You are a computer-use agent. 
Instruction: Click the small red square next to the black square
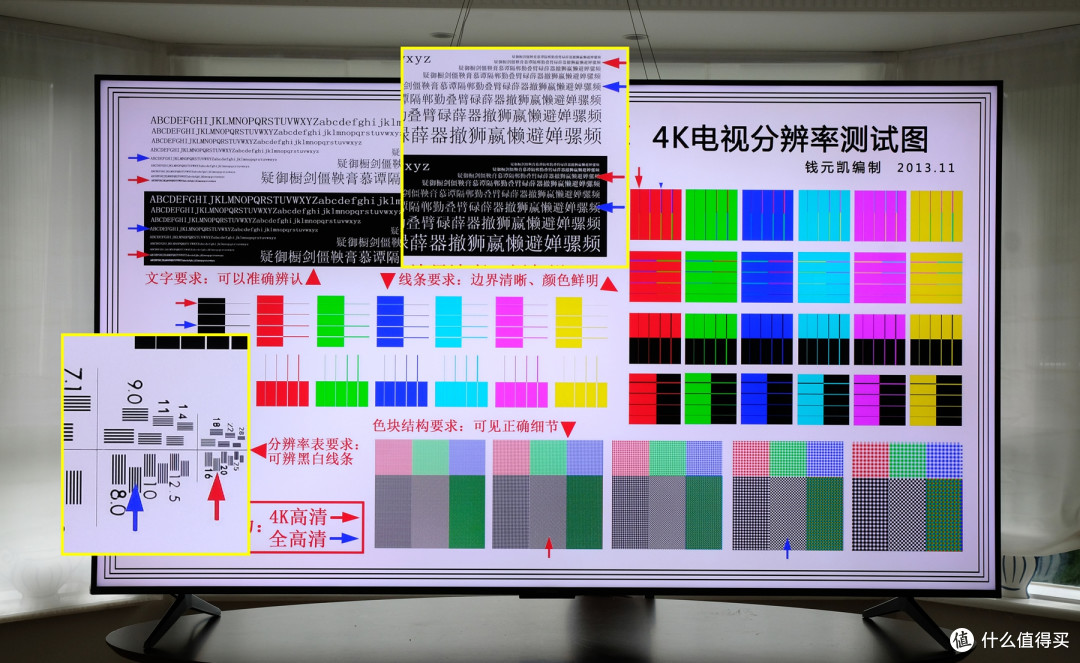tap(270, 321)
